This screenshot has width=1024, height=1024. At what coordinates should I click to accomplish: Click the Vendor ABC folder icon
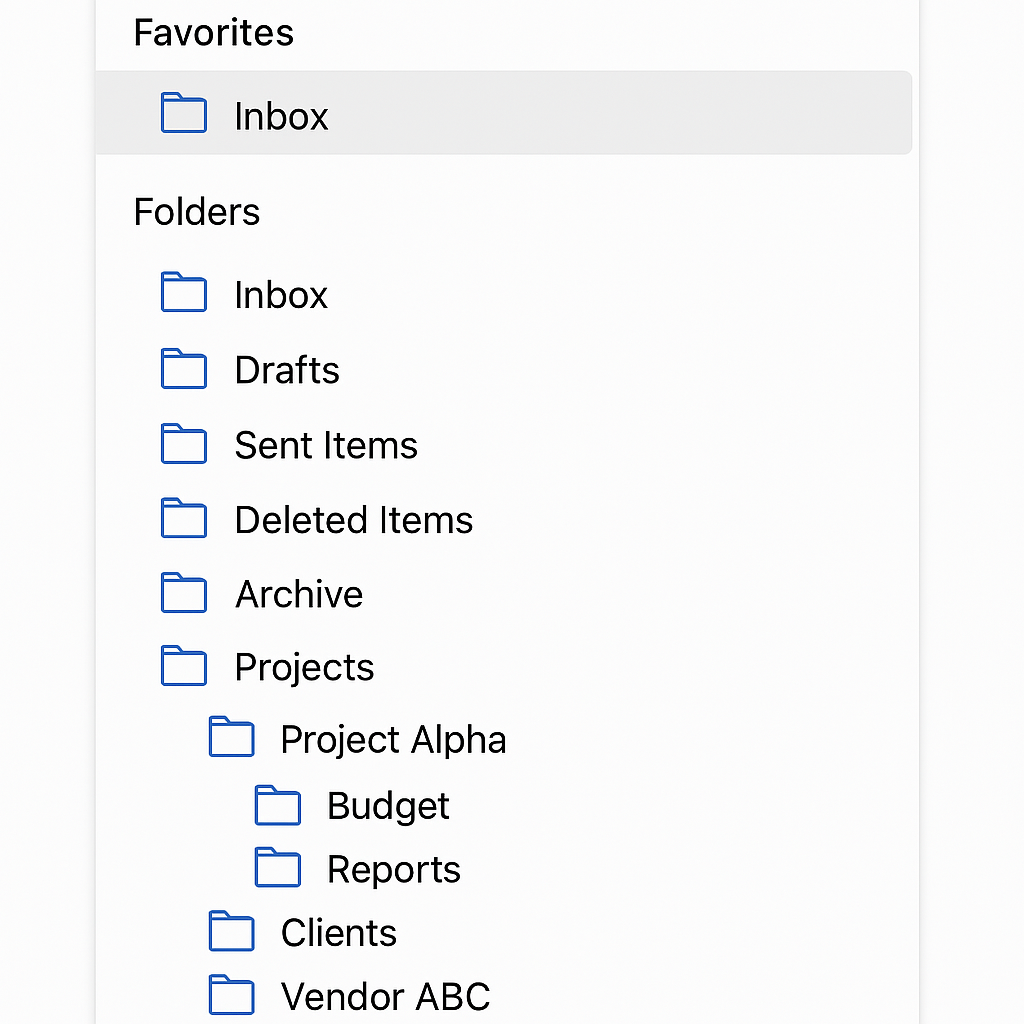[231, 995]
